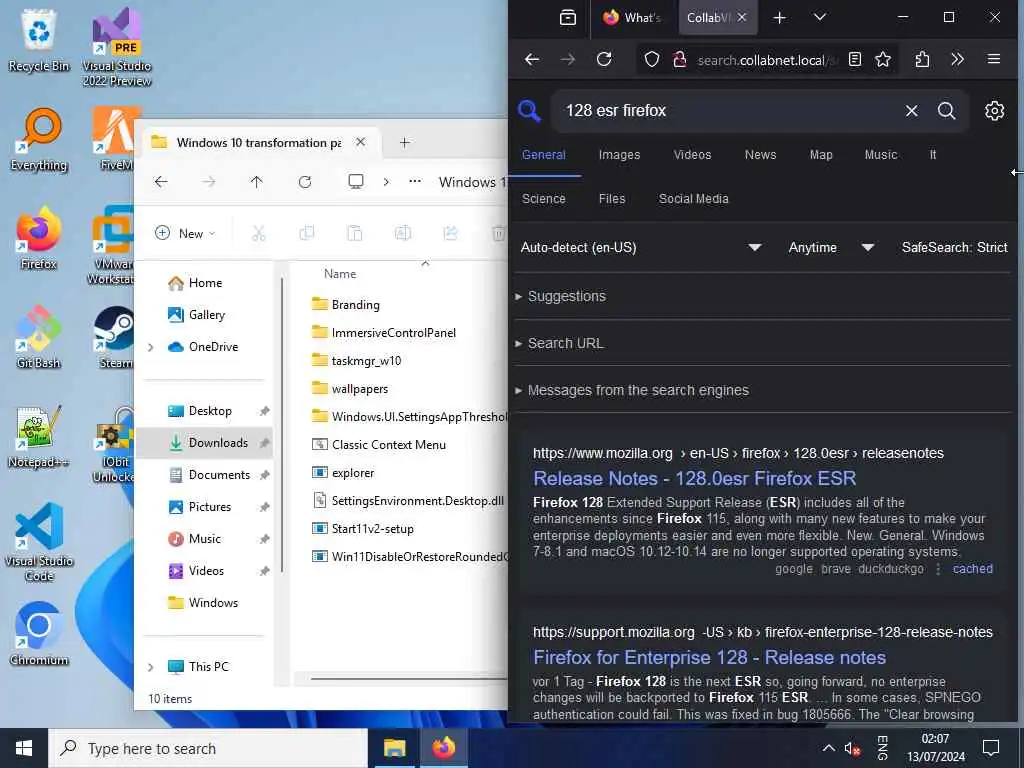
Task: Open cached version of first result
Action: 972,569
